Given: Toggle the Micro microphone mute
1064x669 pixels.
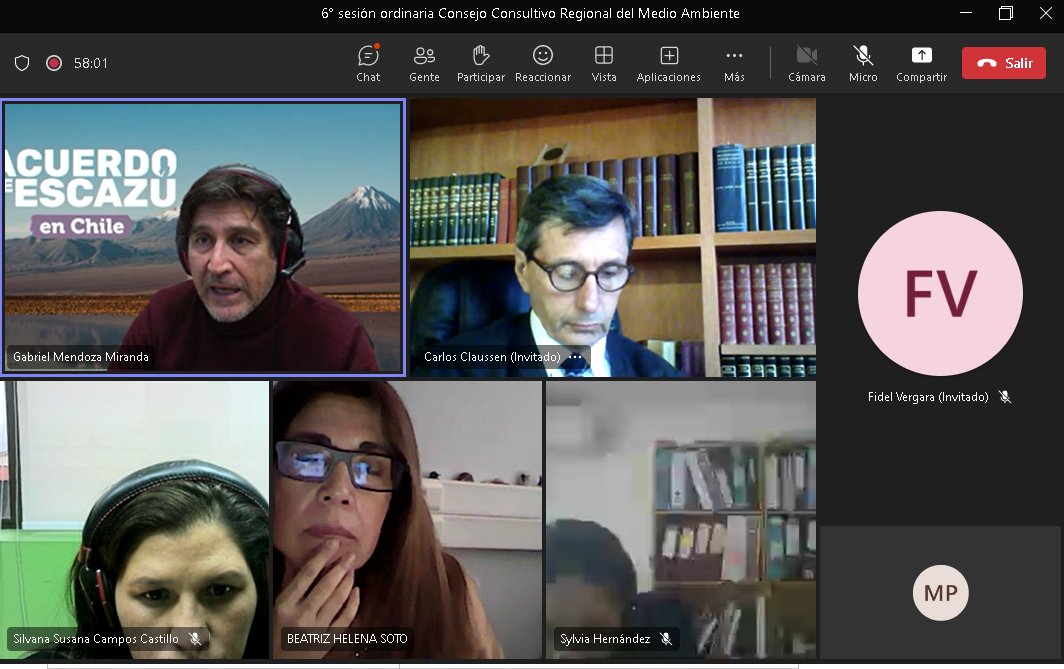Looking at the screenshot, I should [x=863, y=64].
